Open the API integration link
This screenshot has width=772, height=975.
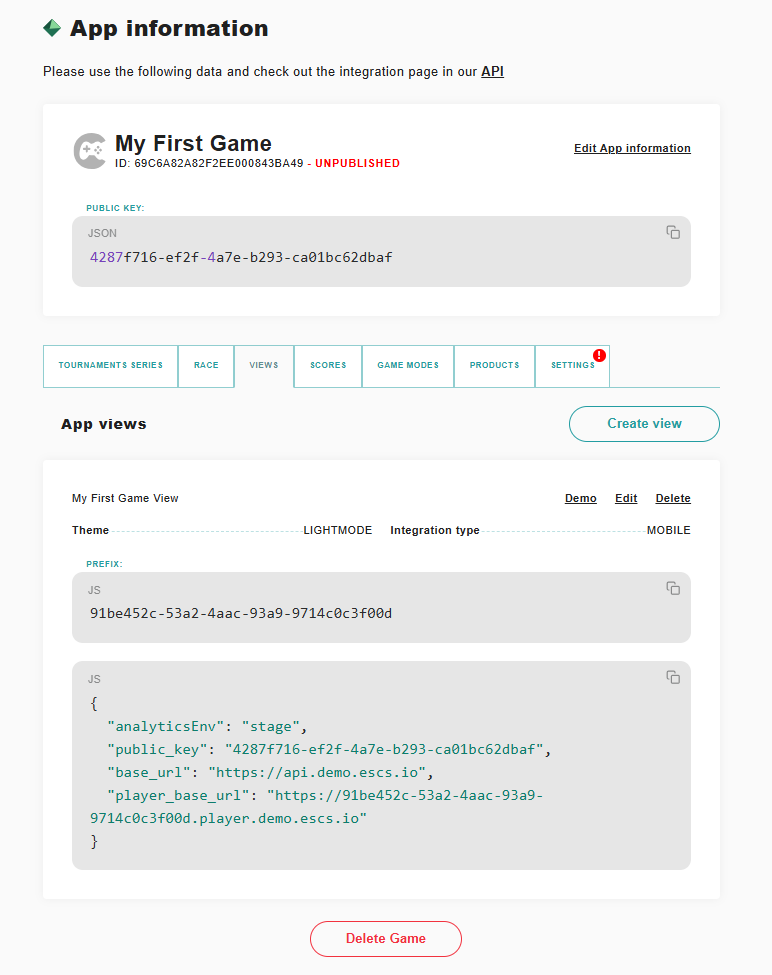(492, 72)
